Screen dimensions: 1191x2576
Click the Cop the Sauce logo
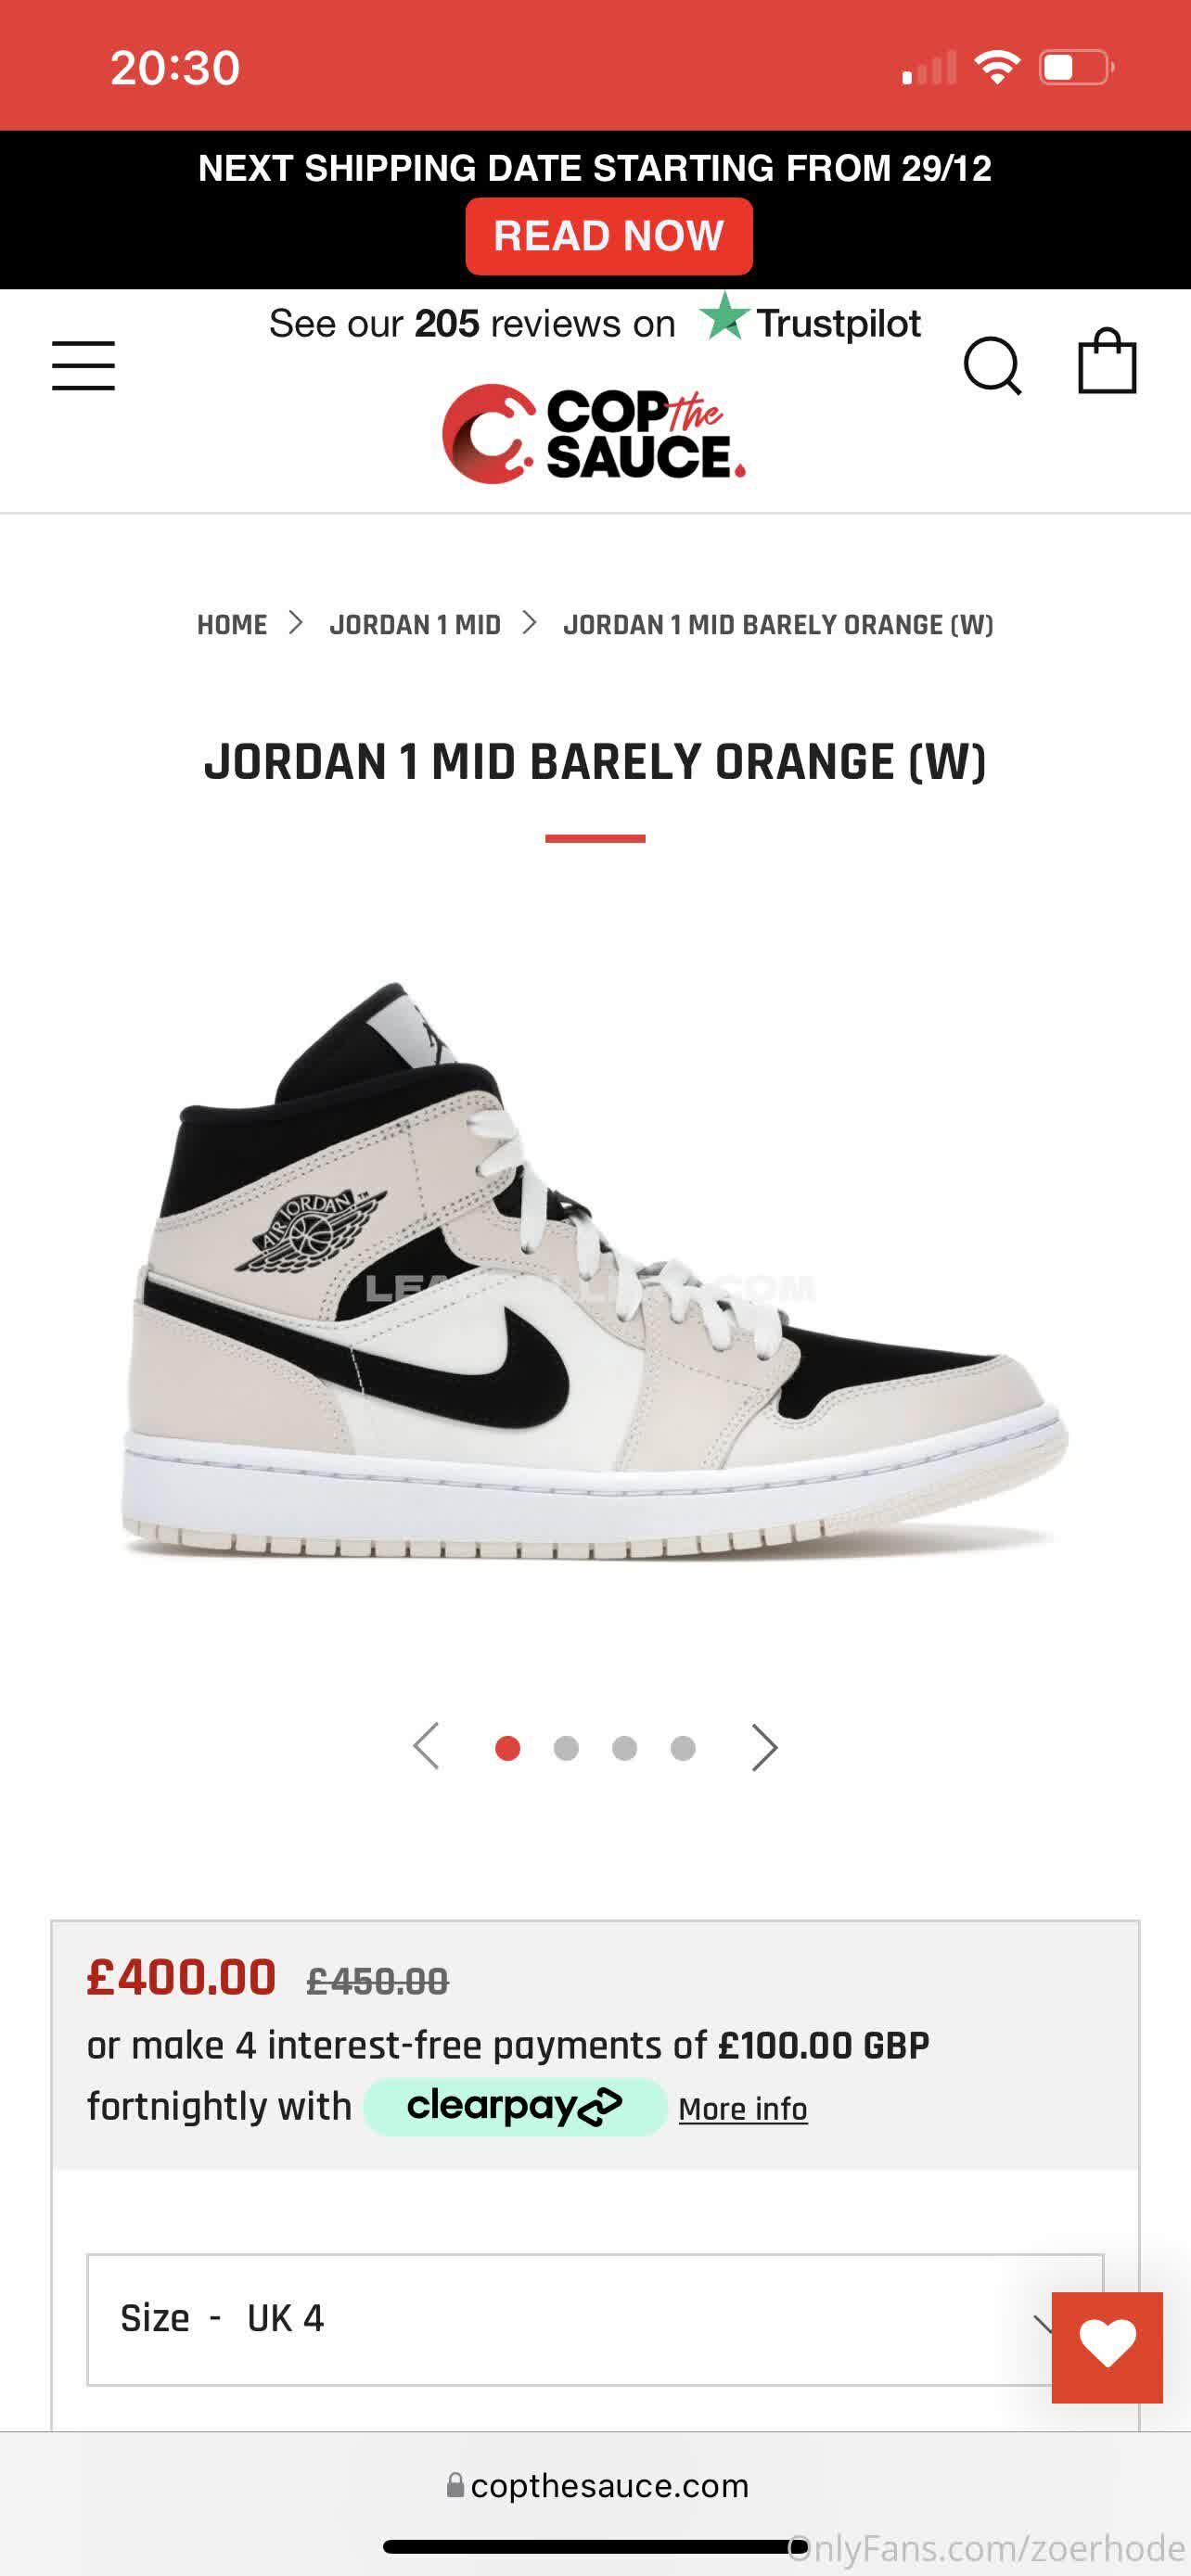pyautogui.click(x=594, y=434)
